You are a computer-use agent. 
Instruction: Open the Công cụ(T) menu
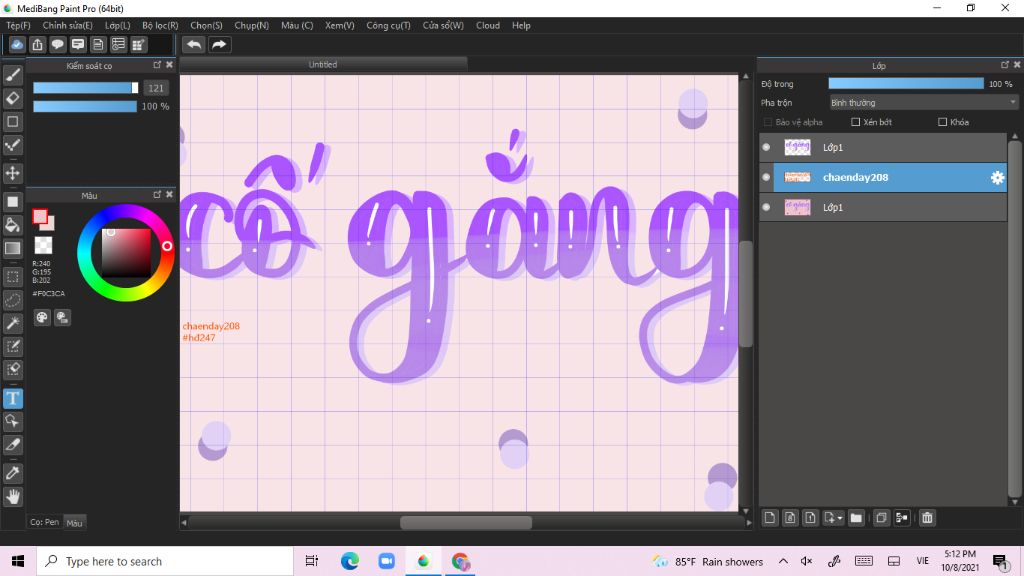[x=388, y=25]
